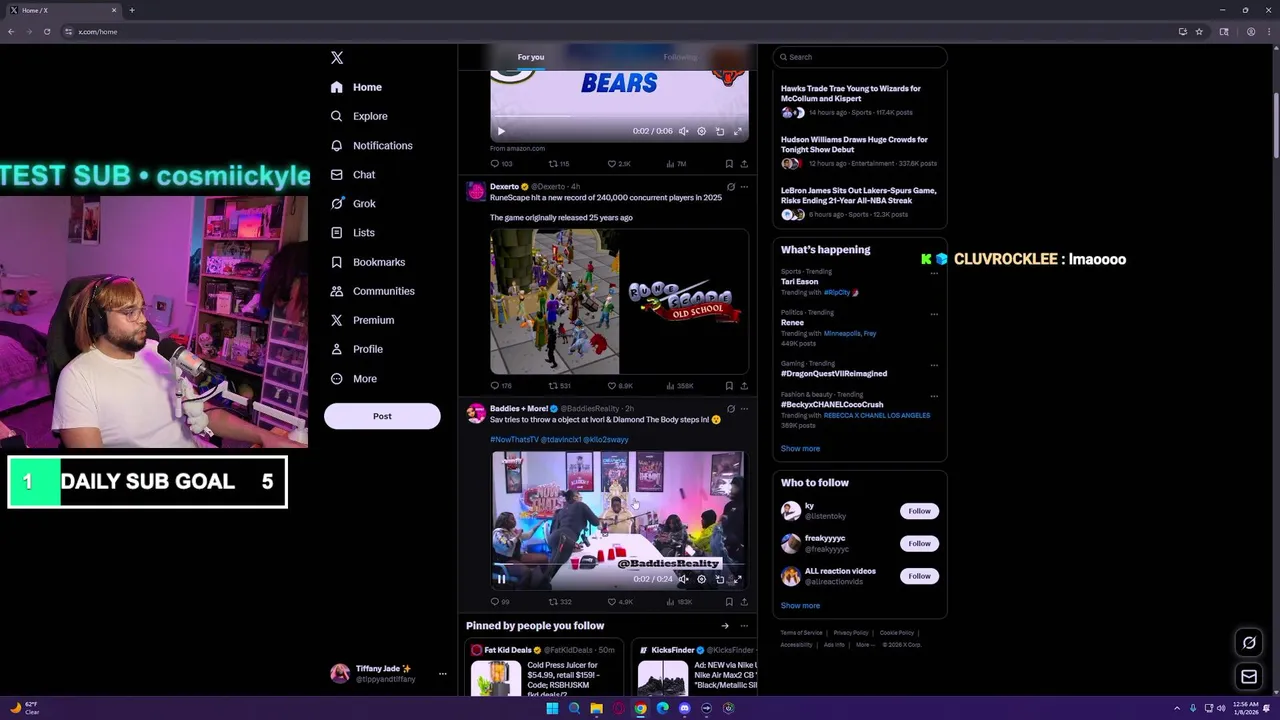Like the Baddies + More post
Image resolution: width=1280 pixels, height=720 pixels.
(621, 602)
